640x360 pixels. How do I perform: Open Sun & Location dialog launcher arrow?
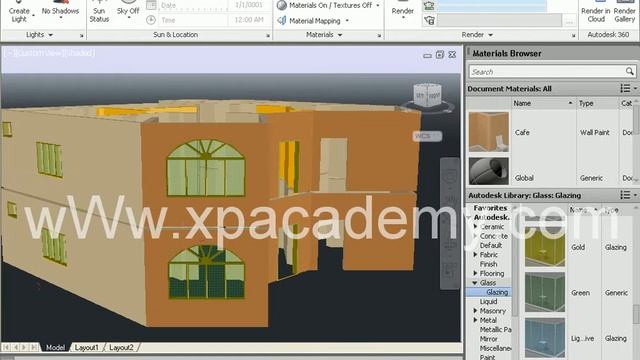click(268, 36)
